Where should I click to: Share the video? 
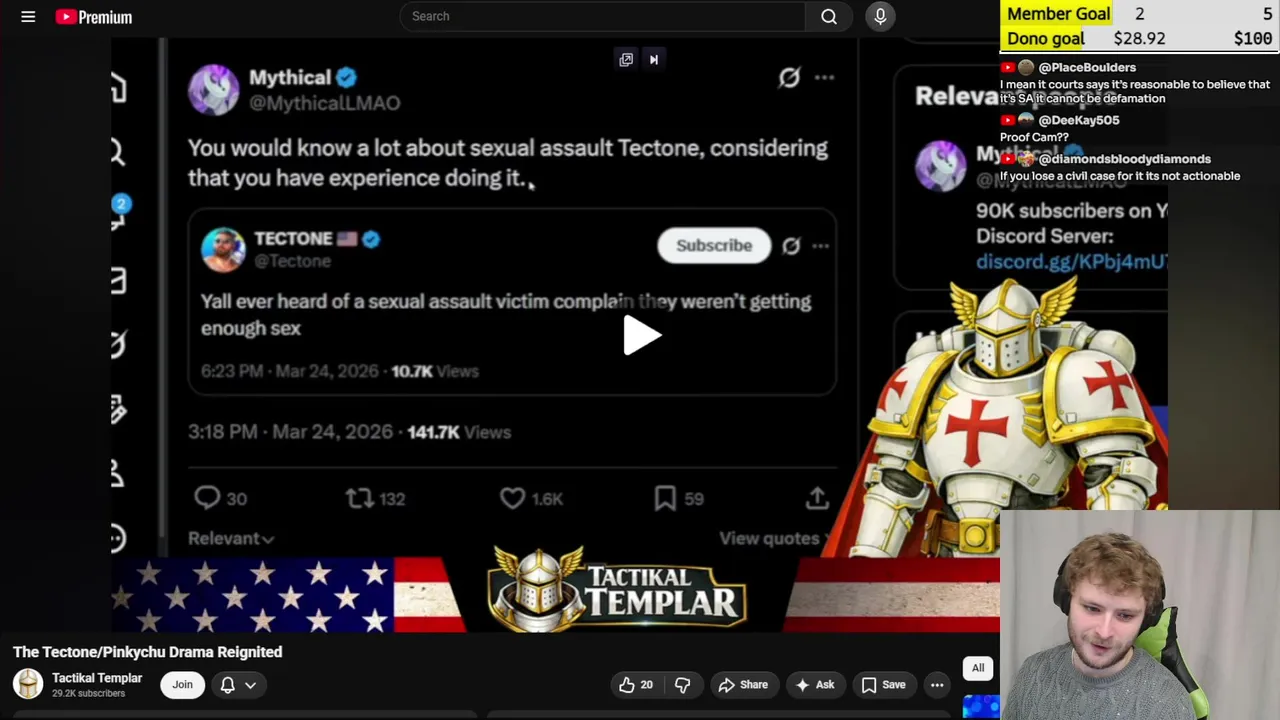(743, 685)
